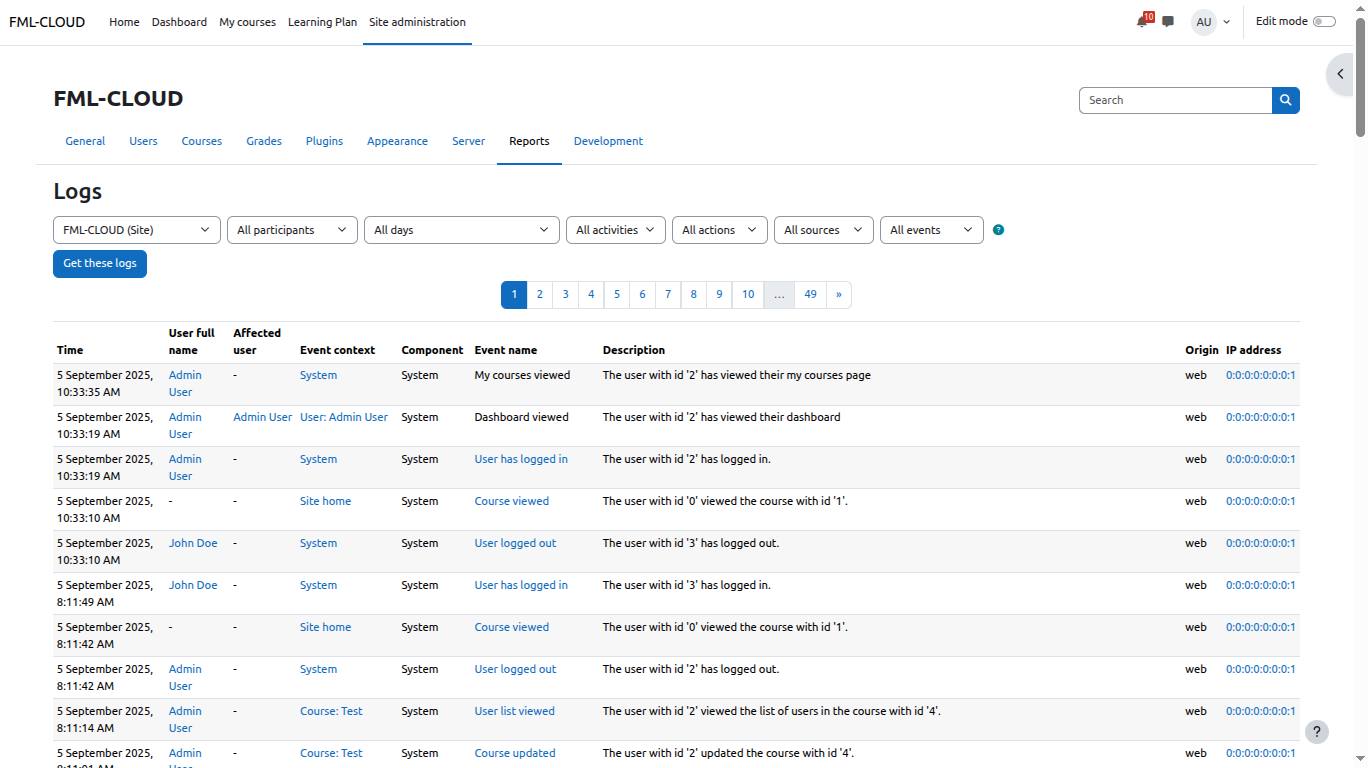Open the All days dropdown
The width and height of the screenshot is (1368, 768).
(x=462, y=230)
